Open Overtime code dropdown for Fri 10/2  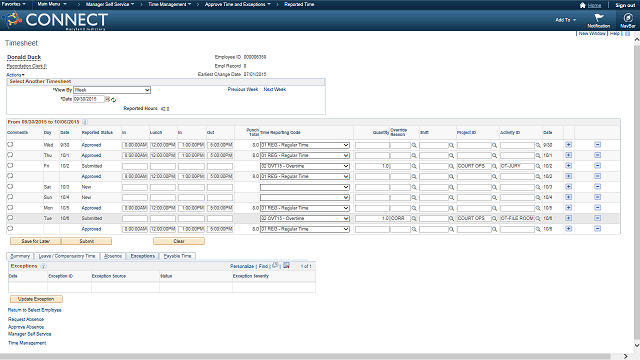coord(305,166)
